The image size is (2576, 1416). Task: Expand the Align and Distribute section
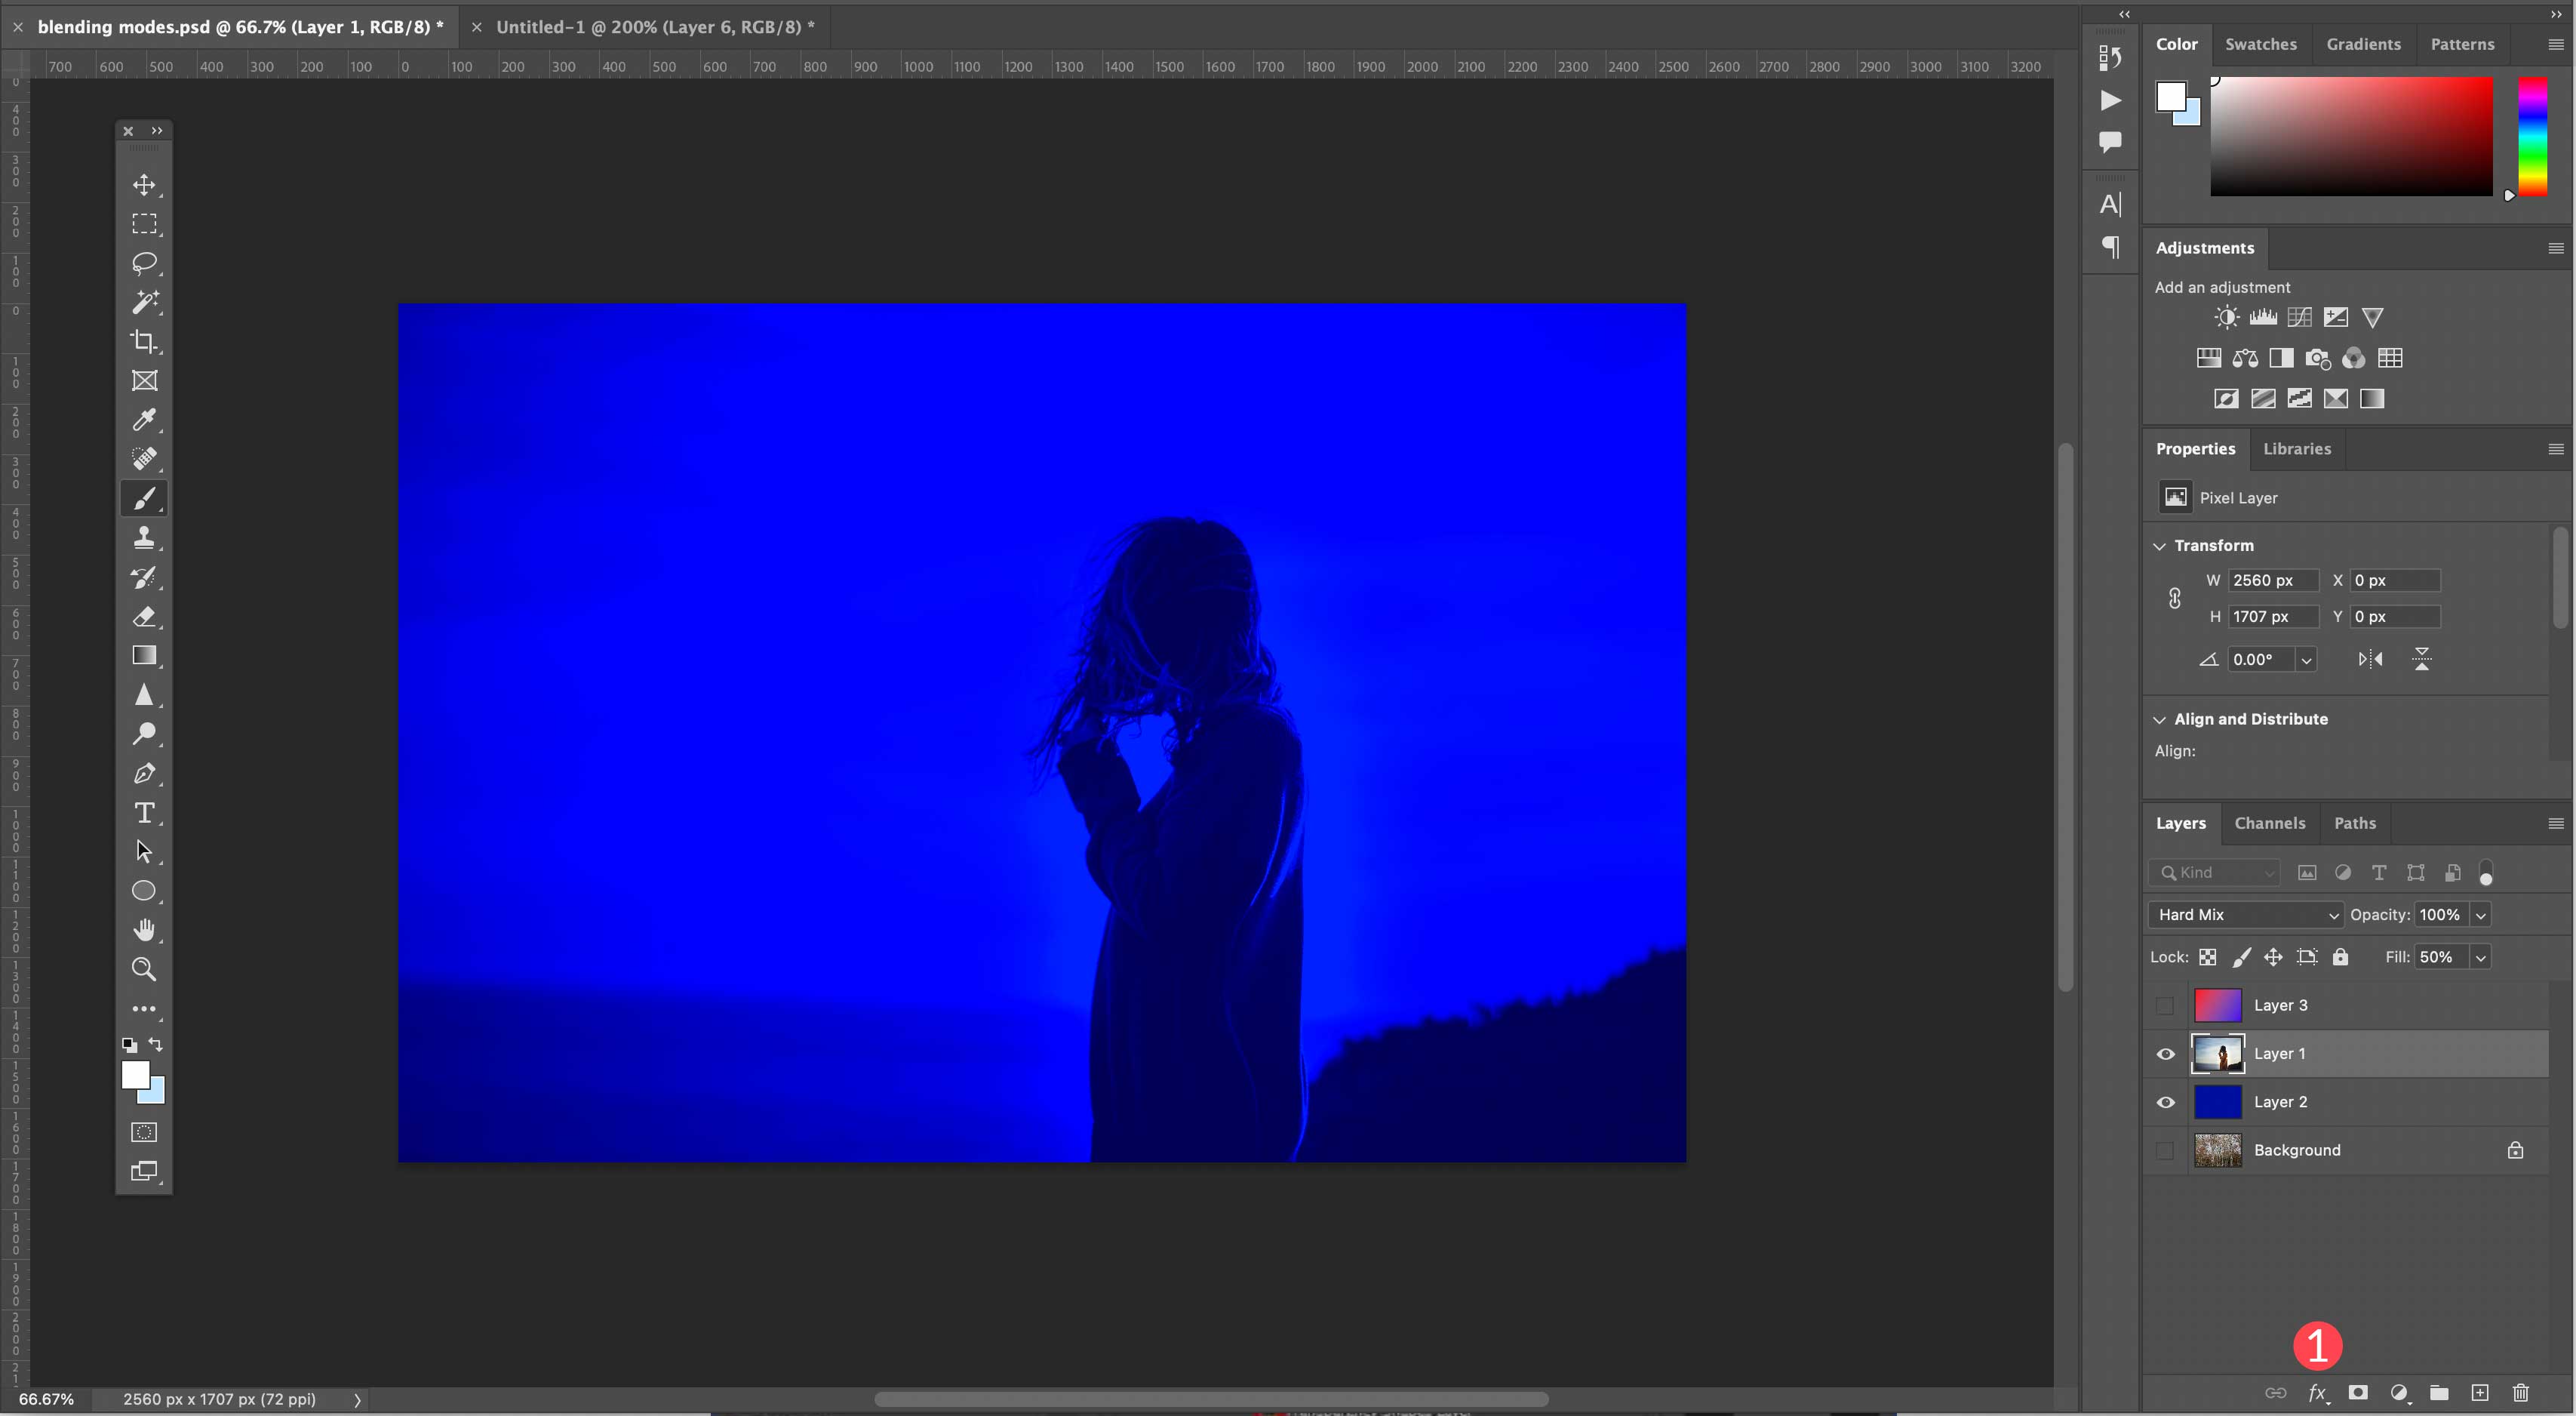click(x=2159, y=717)
